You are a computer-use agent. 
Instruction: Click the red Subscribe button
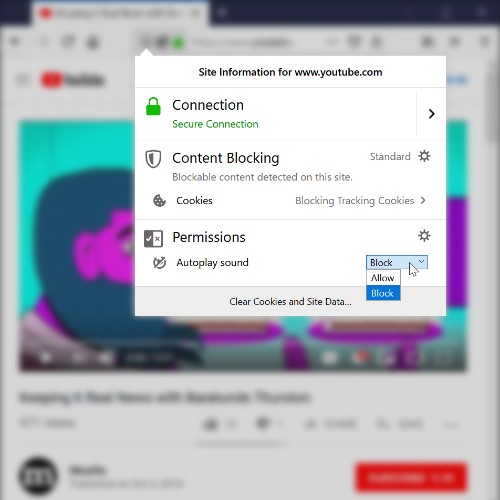(411, 477)
